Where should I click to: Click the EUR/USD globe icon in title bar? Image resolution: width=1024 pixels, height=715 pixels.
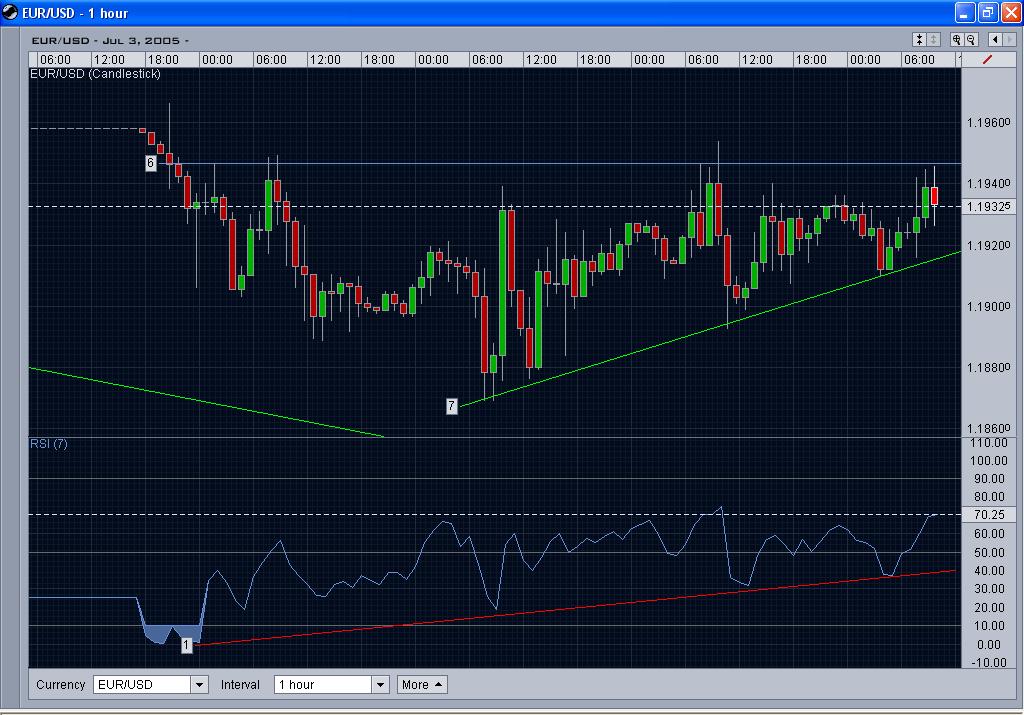[x=10, y=12]
